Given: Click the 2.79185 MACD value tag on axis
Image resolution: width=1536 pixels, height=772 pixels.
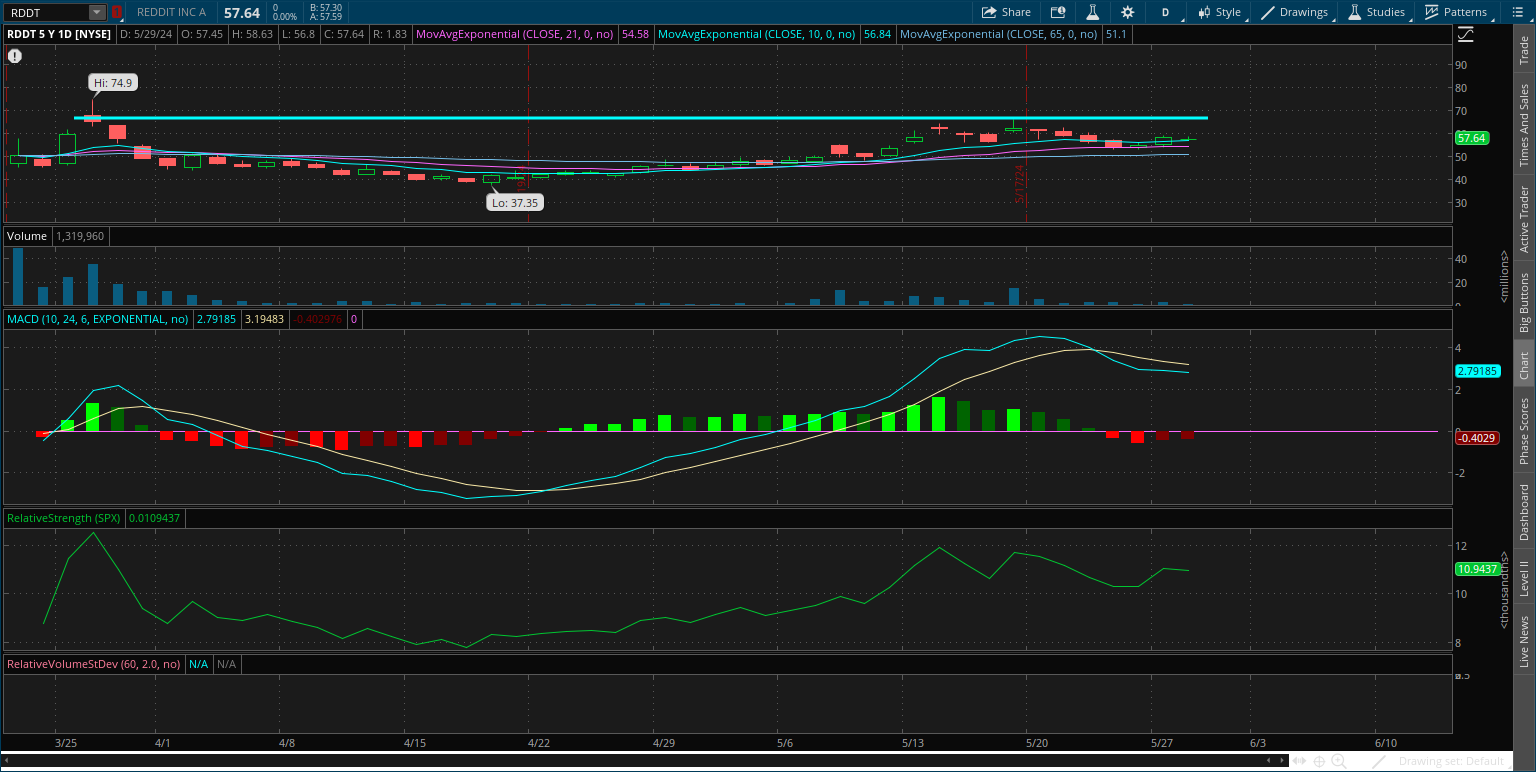Looking at the screenshot, I should (x=1476, y=371).
